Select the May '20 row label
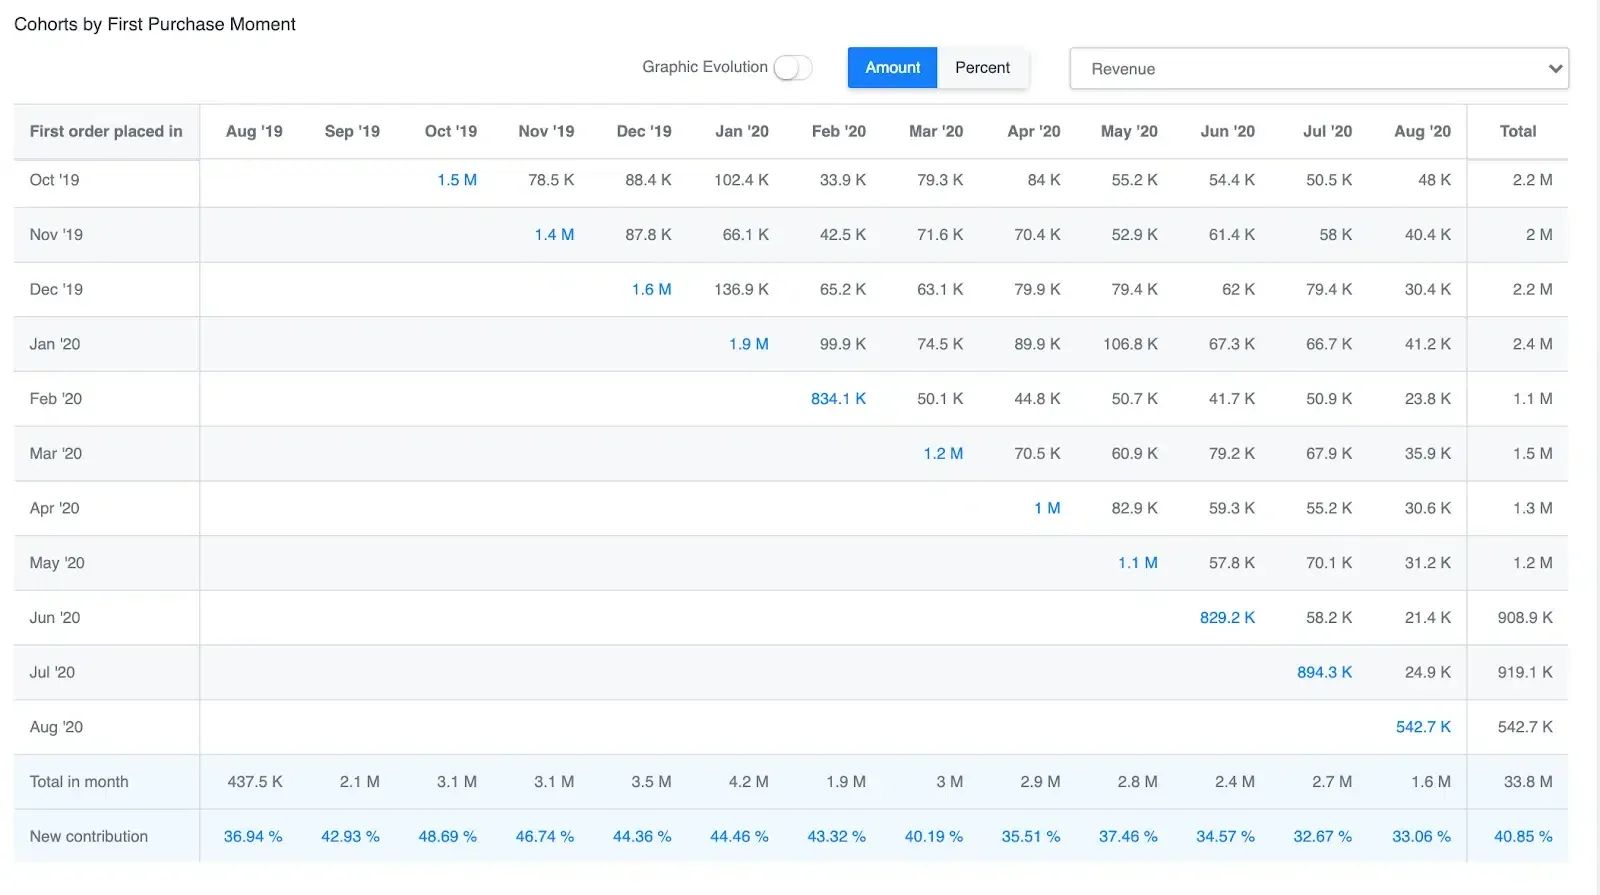 click(x=57, y=563)
